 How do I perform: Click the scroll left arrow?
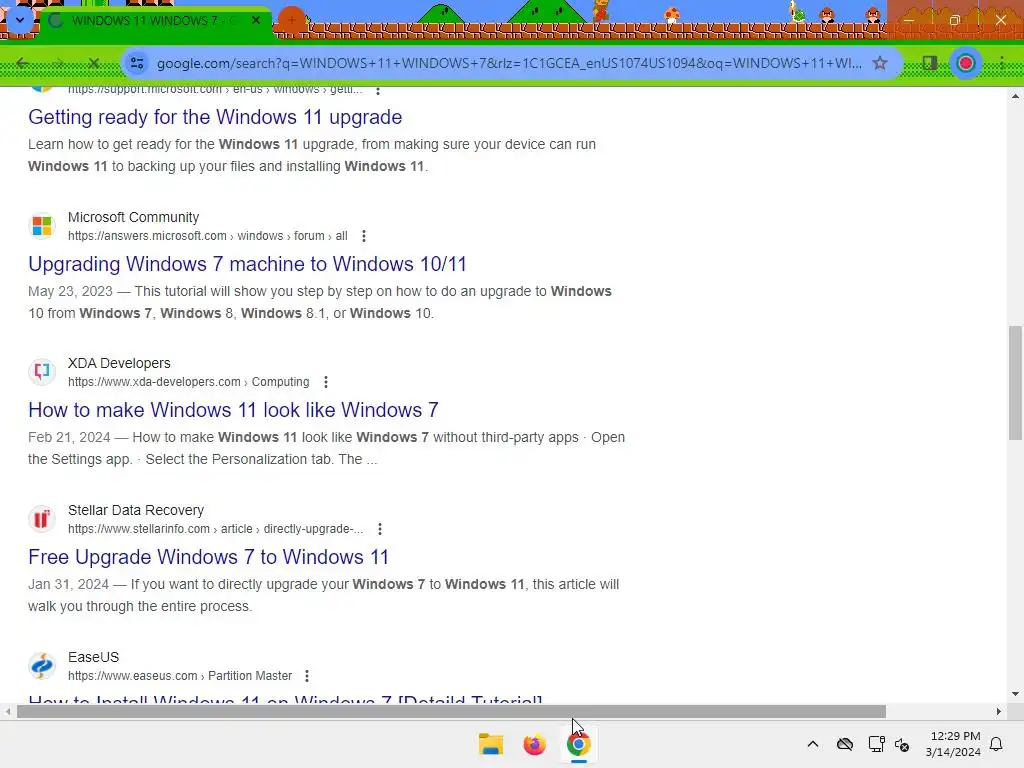click(7, 712)
